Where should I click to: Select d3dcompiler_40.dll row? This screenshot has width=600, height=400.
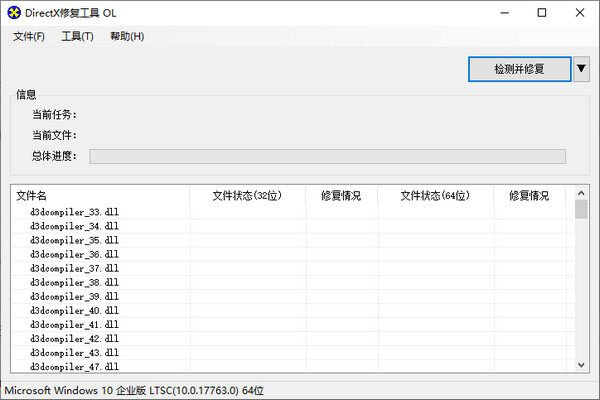click(x=293, y=310)
